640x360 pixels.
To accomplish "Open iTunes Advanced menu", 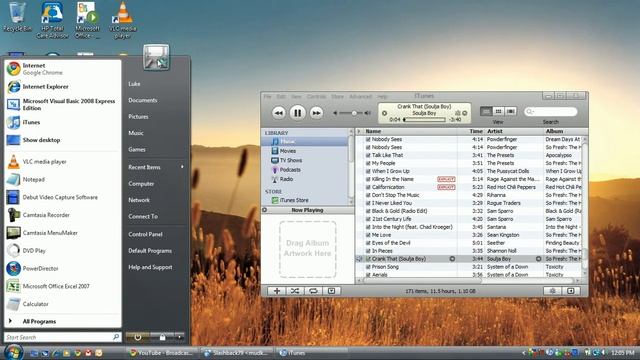I will click(x=360, y=97).
